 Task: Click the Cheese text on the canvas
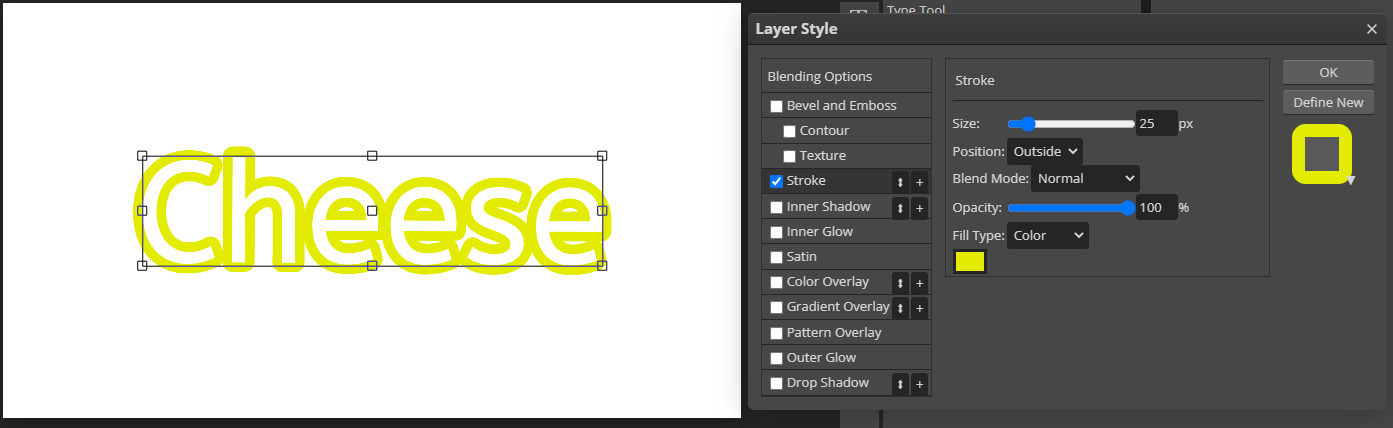(372, 211)
